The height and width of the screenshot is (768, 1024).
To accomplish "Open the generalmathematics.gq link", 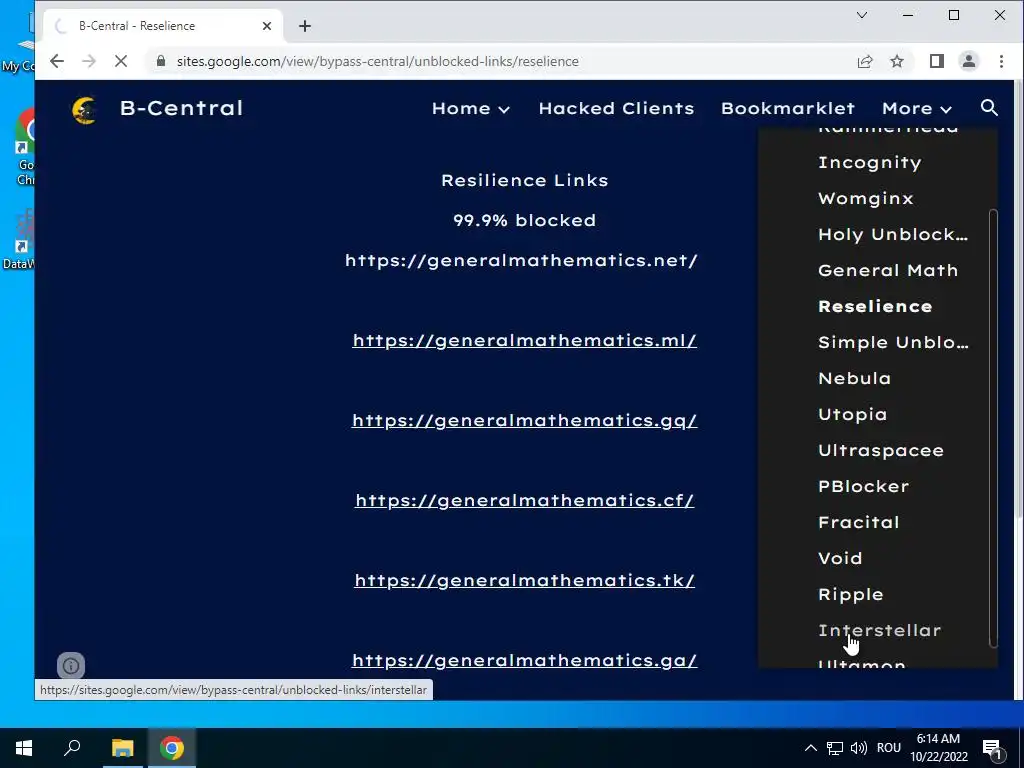I will tap(524, 421).
